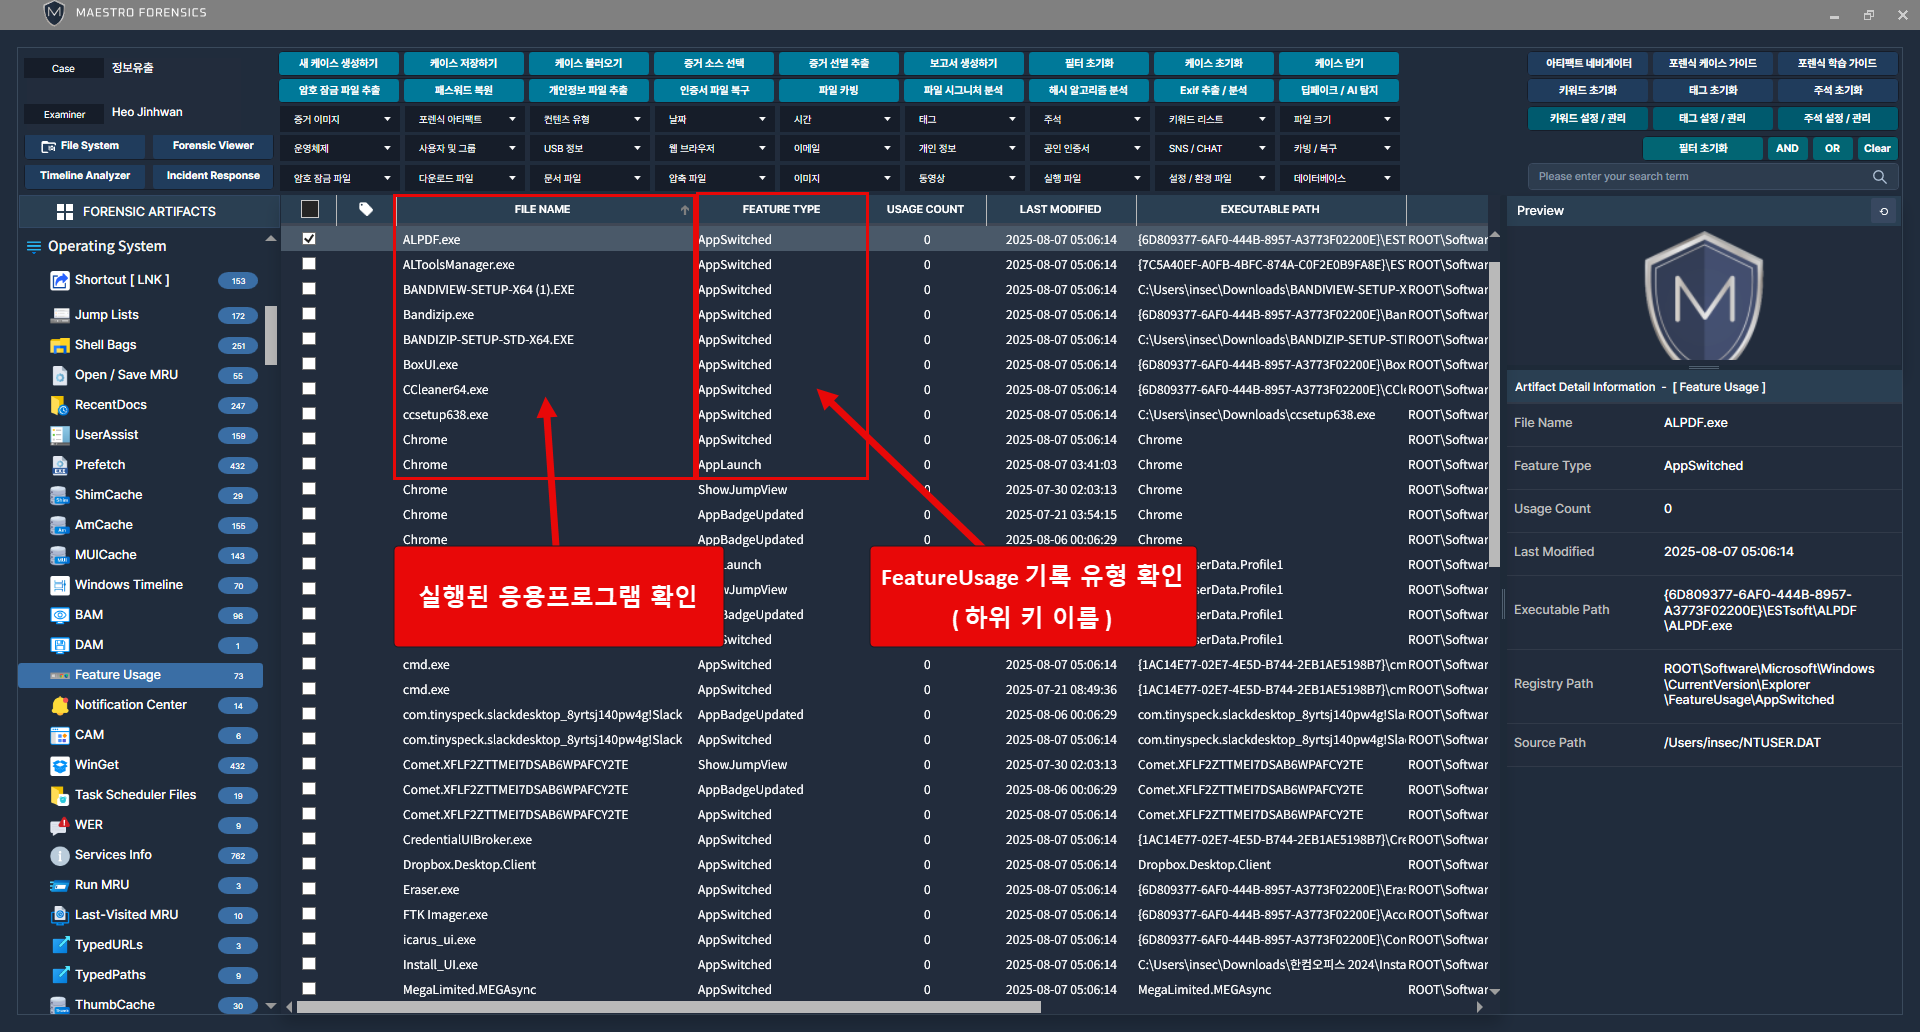The height and width of the screenshot is (1032, 1920).
Task: Click the Preview panel refresh icon
Action: coord(1884,211)
